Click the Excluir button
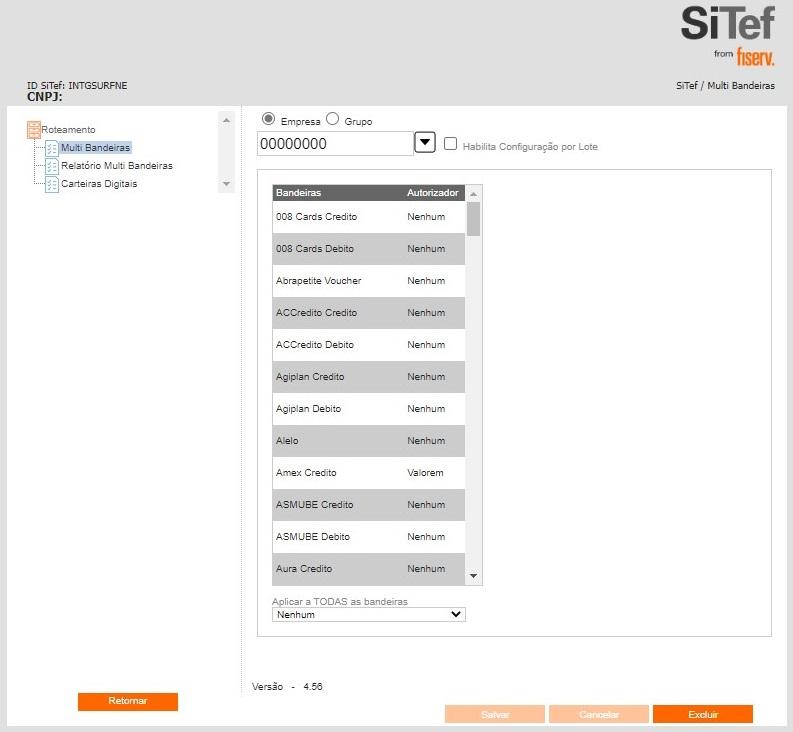The height and width of the screenshot is (732, 793). 702,714
